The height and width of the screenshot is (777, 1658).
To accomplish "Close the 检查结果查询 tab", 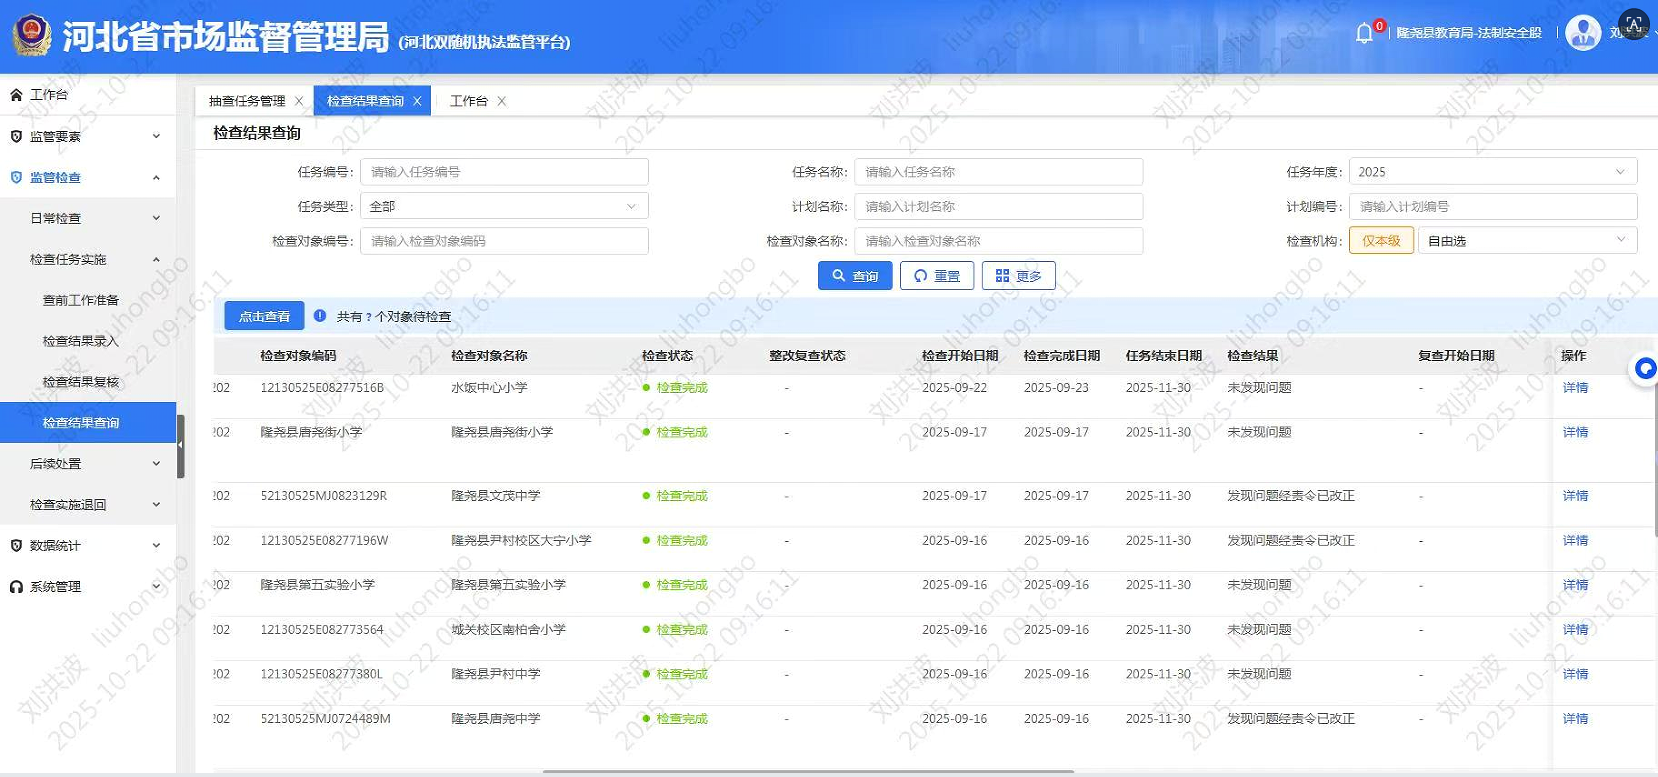I will click(417, 101).
